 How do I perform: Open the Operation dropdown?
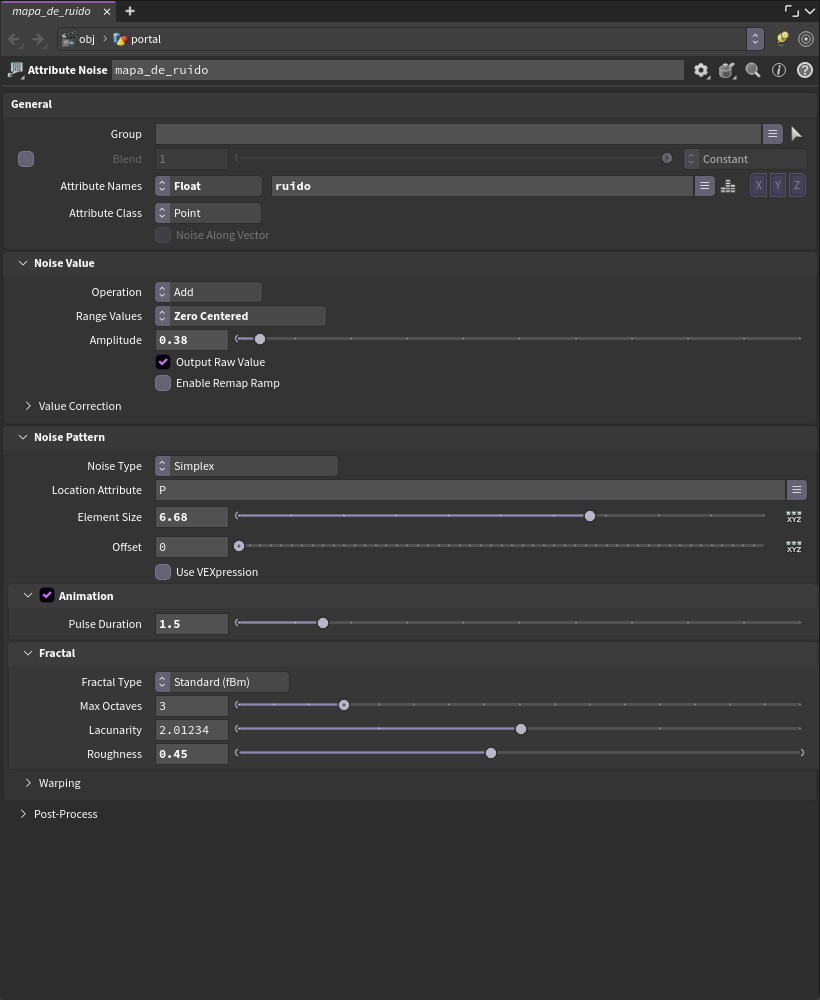209,292
